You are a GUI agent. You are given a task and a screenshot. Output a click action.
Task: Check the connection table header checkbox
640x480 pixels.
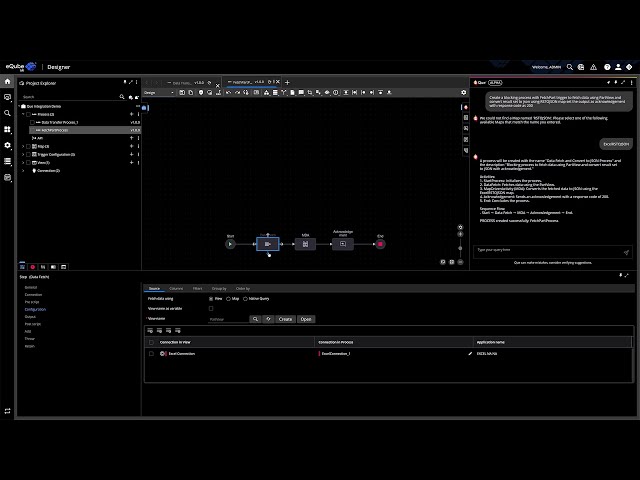point(151,342)
